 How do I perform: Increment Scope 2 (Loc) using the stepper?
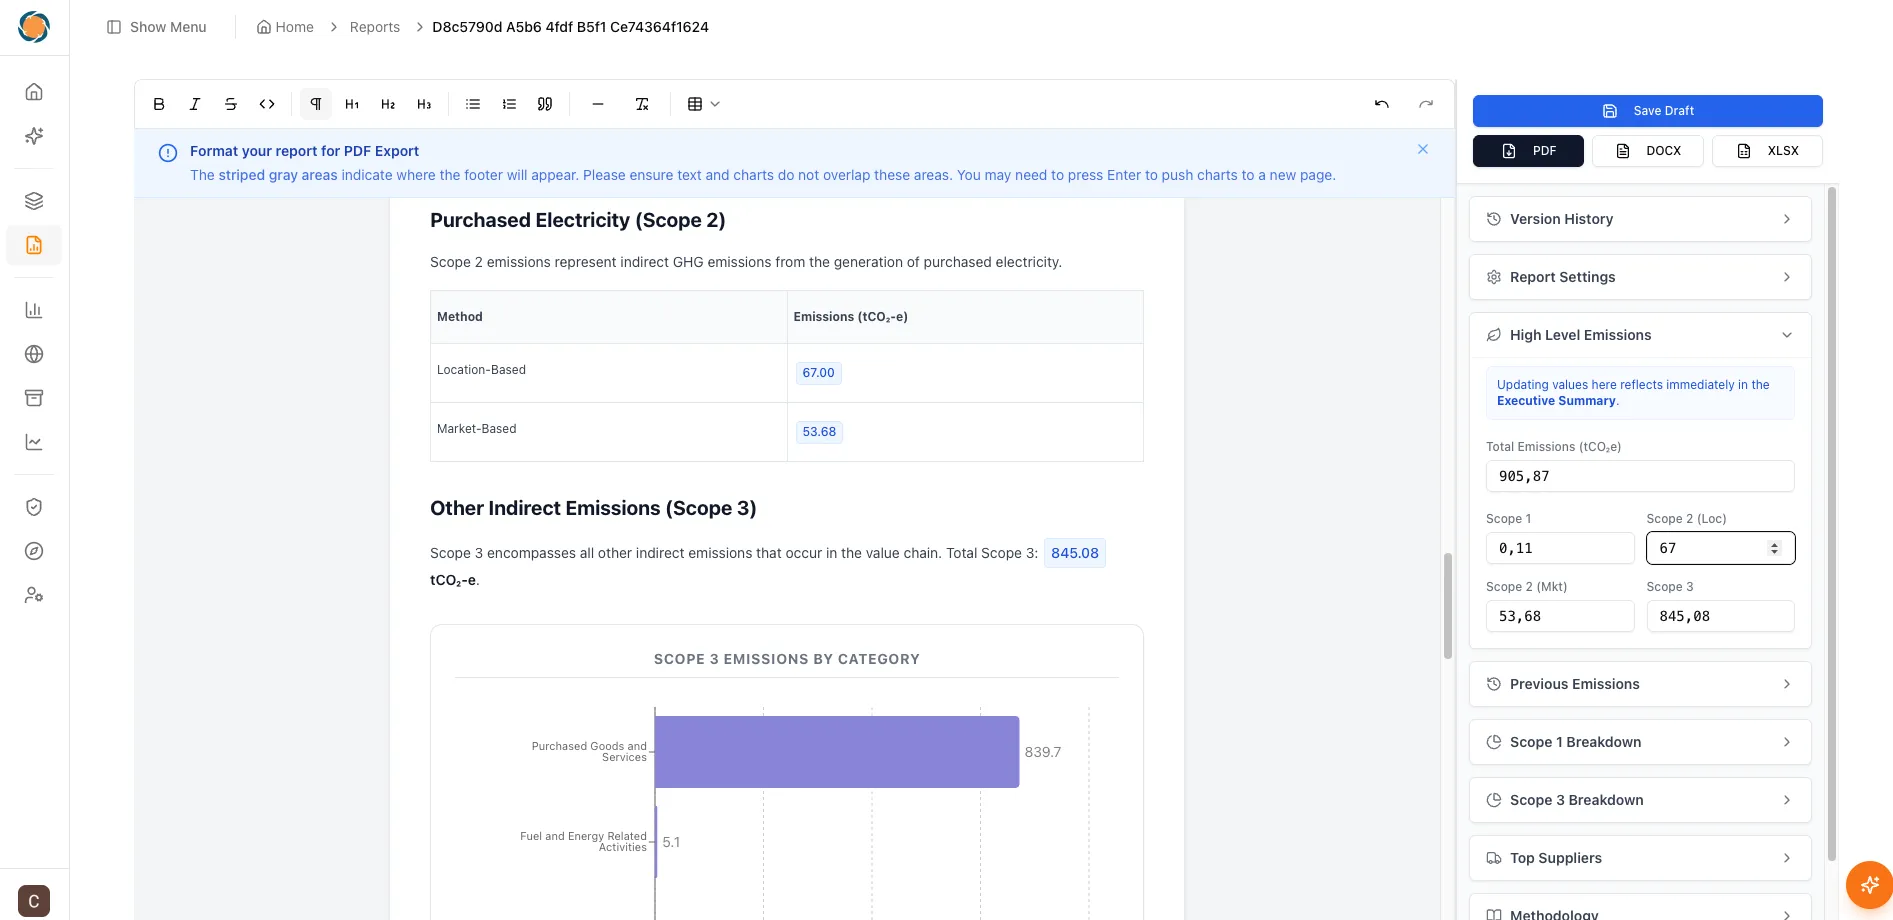click(1775, 543)
